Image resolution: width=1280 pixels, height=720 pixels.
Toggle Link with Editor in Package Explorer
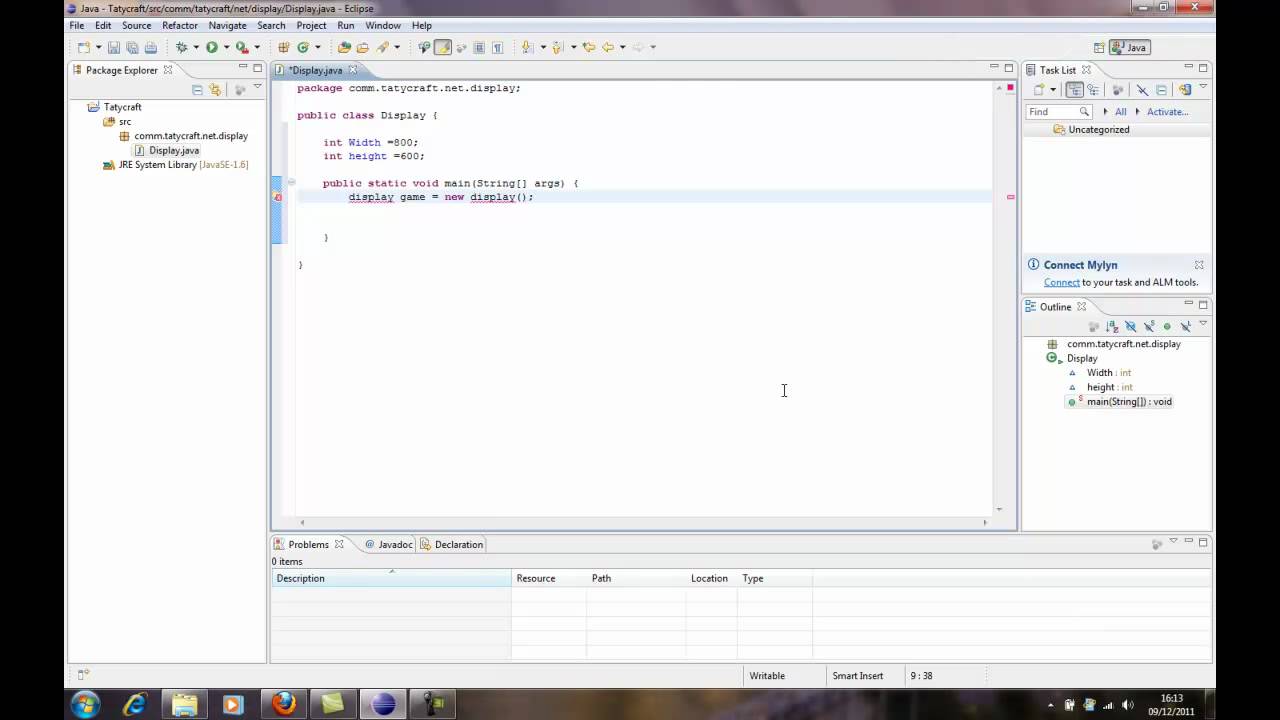pos(215,90)
